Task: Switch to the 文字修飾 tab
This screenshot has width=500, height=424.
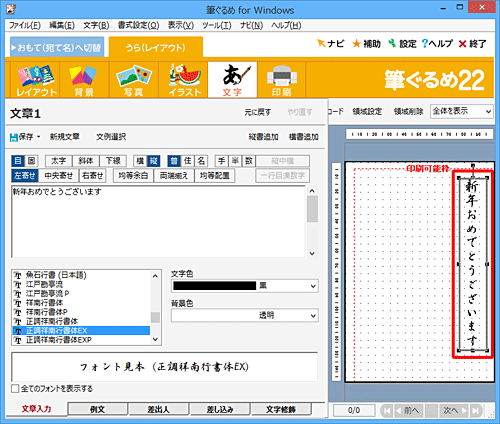Action: pos(281,409)
